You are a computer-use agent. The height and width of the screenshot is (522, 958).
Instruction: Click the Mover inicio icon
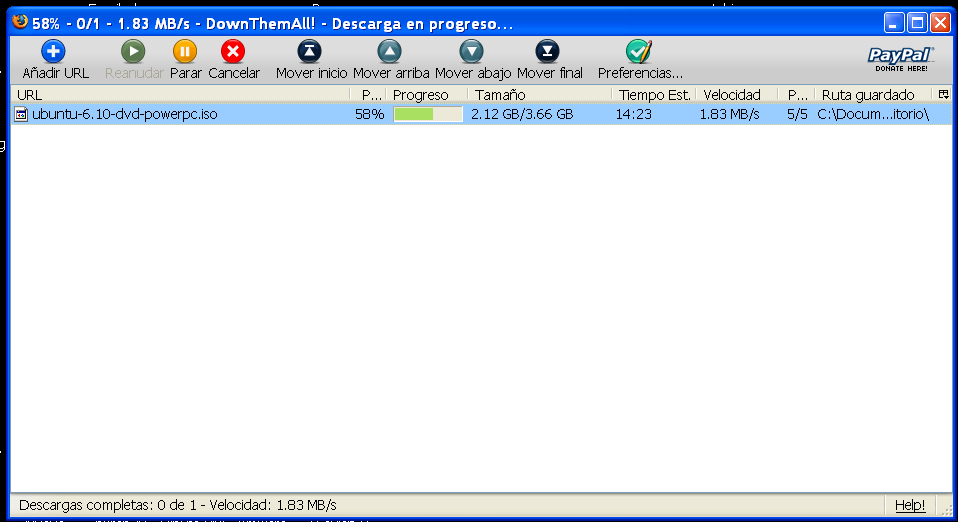click(x=310, y=51)
